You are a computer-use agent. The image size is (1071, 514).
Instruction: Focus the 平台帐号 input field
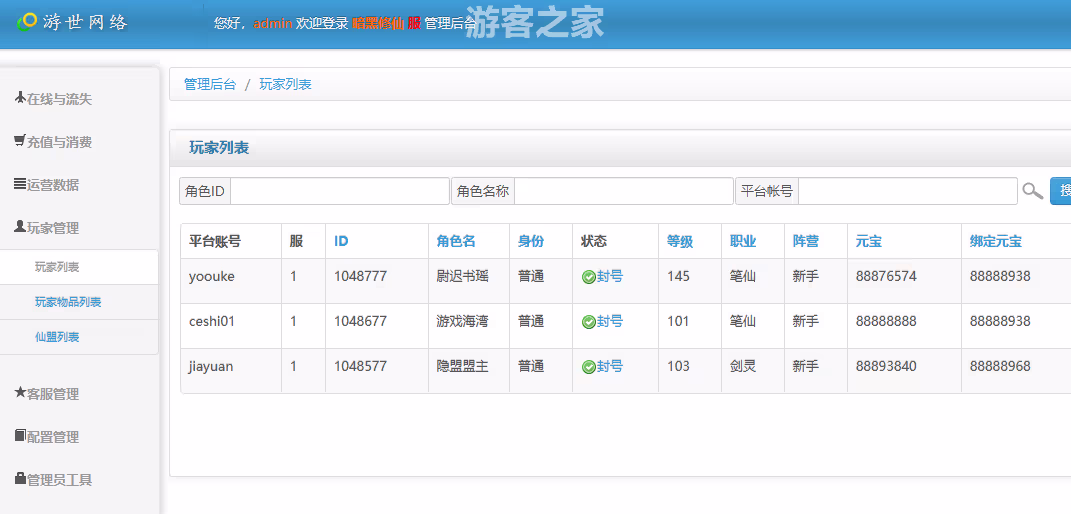click(x=908, y=191)
